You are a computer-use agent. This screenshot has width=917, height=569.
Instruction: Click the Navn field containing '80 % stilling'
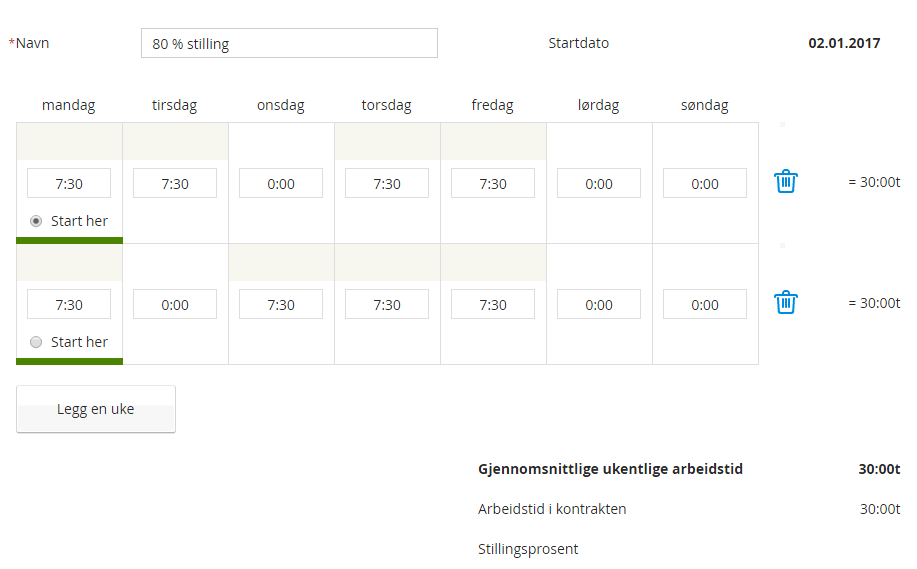click(x=289, y=44)
